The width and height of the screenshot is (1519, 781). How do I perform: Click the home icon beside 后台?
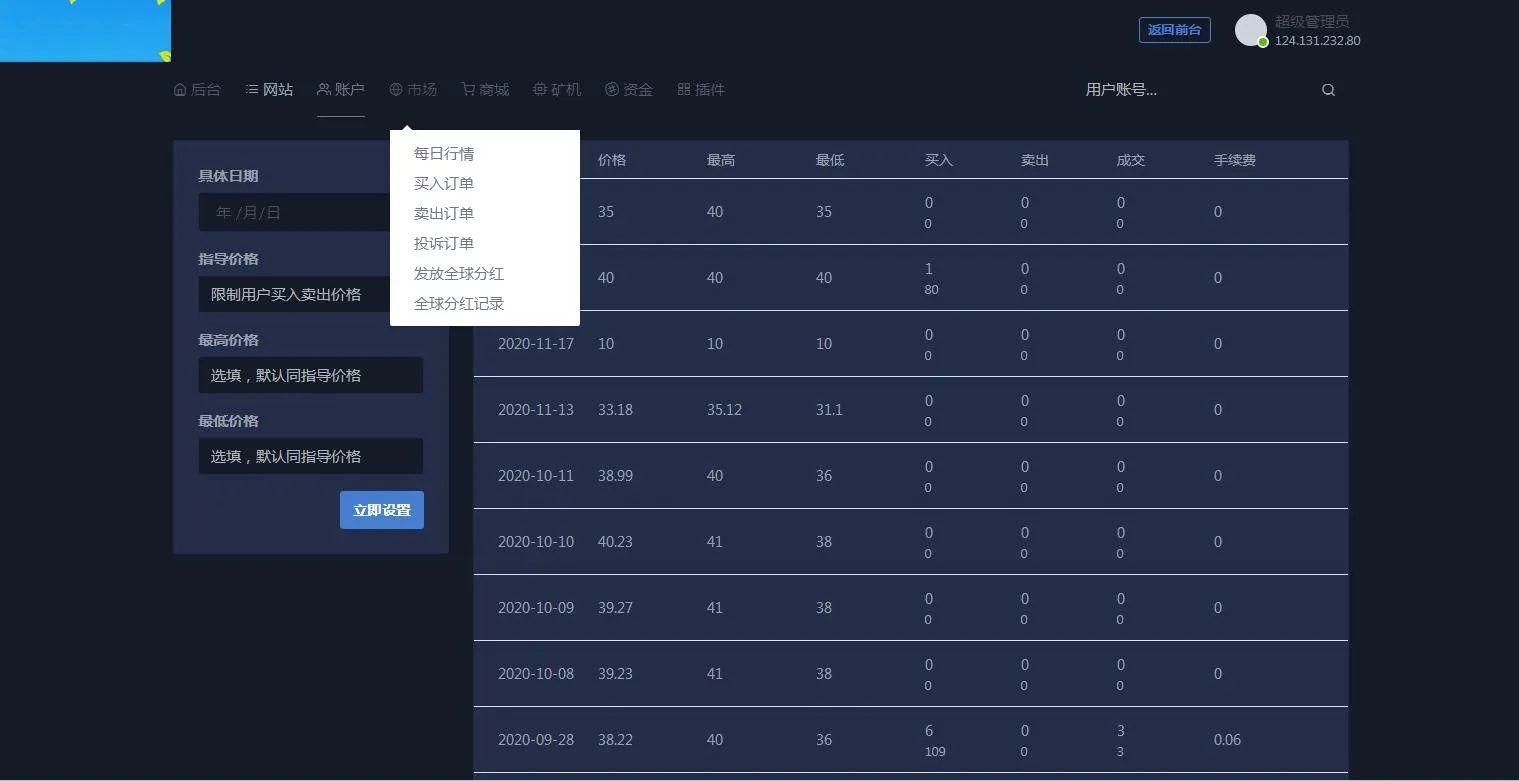(180, 90)
